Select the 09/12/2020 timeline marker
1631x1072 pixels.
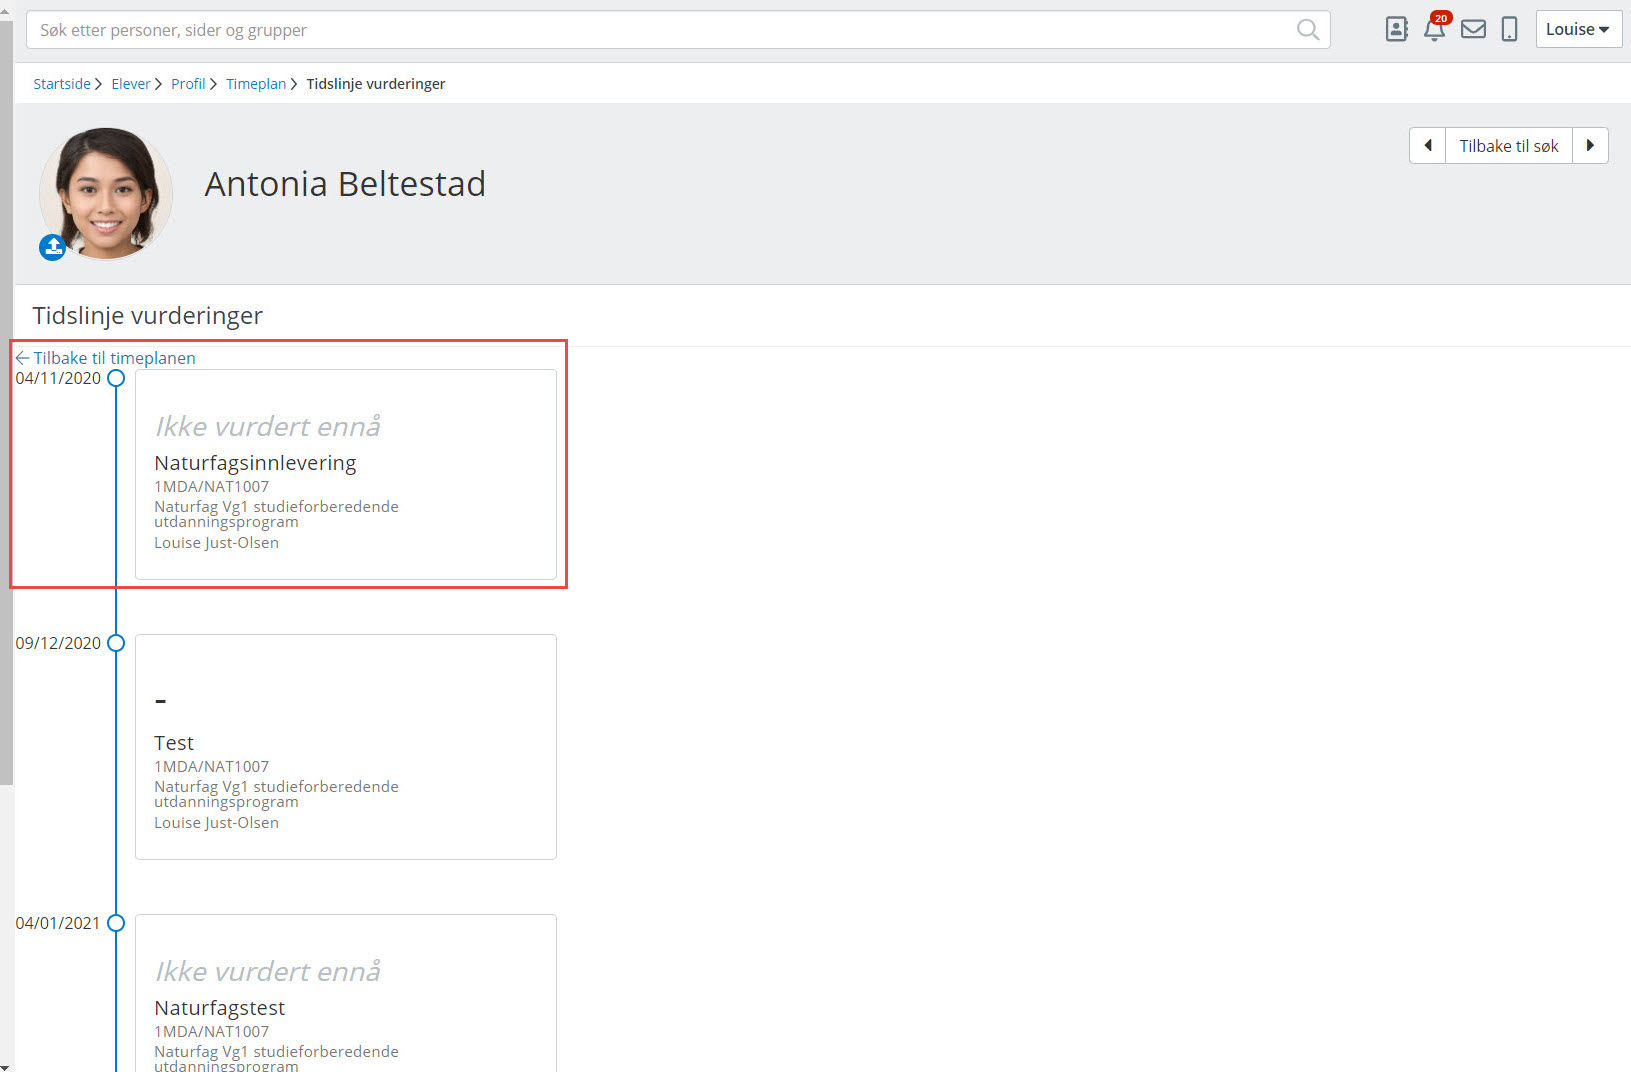click(x=116, y=643)
